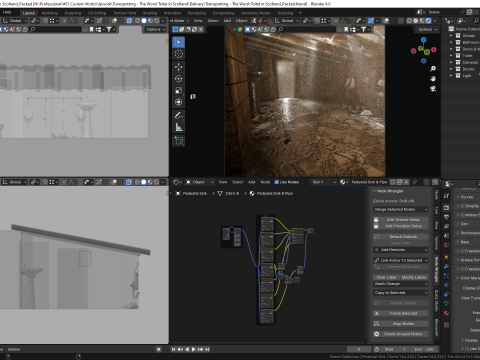
Task: Click the blue Z axis on navigation gizmo
Action: tap(423, 40)
